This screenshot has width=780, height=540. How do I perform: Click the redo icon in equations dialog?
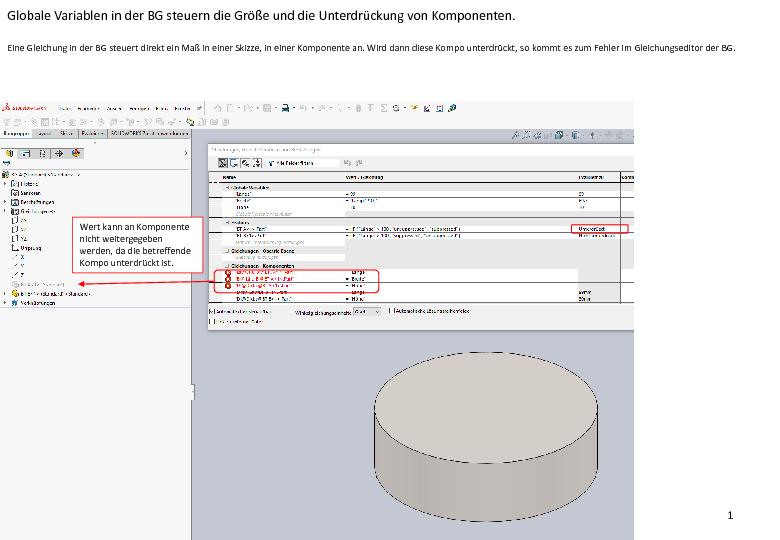click(x=359, y=163)
